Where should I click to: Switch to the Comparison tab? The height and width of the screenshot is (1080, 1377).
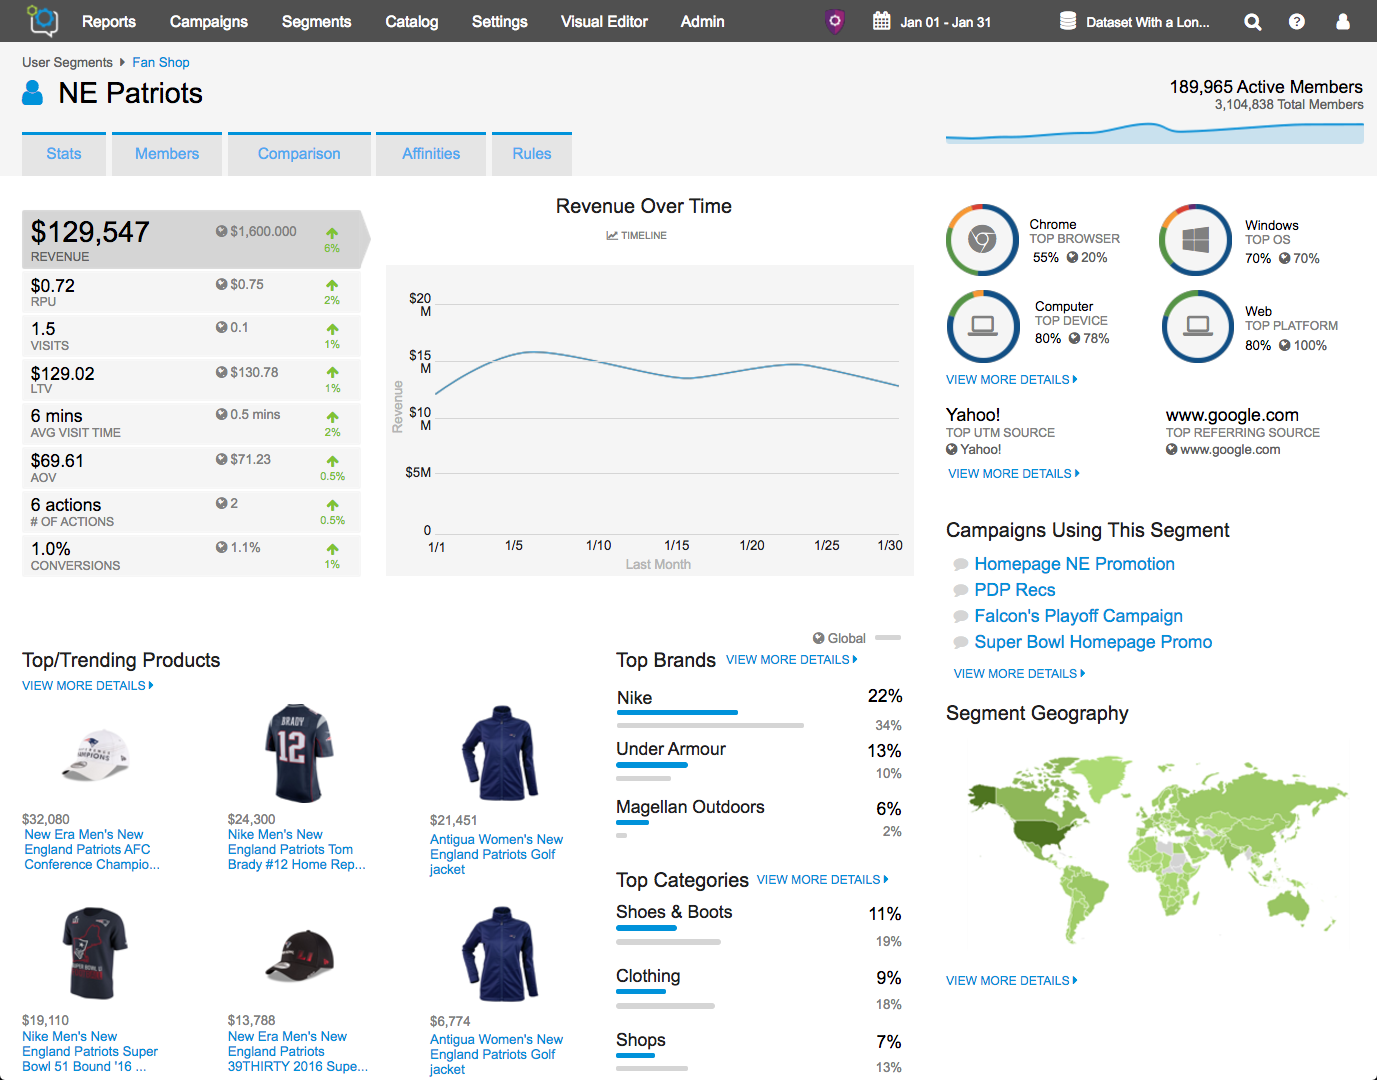[299, 154]
